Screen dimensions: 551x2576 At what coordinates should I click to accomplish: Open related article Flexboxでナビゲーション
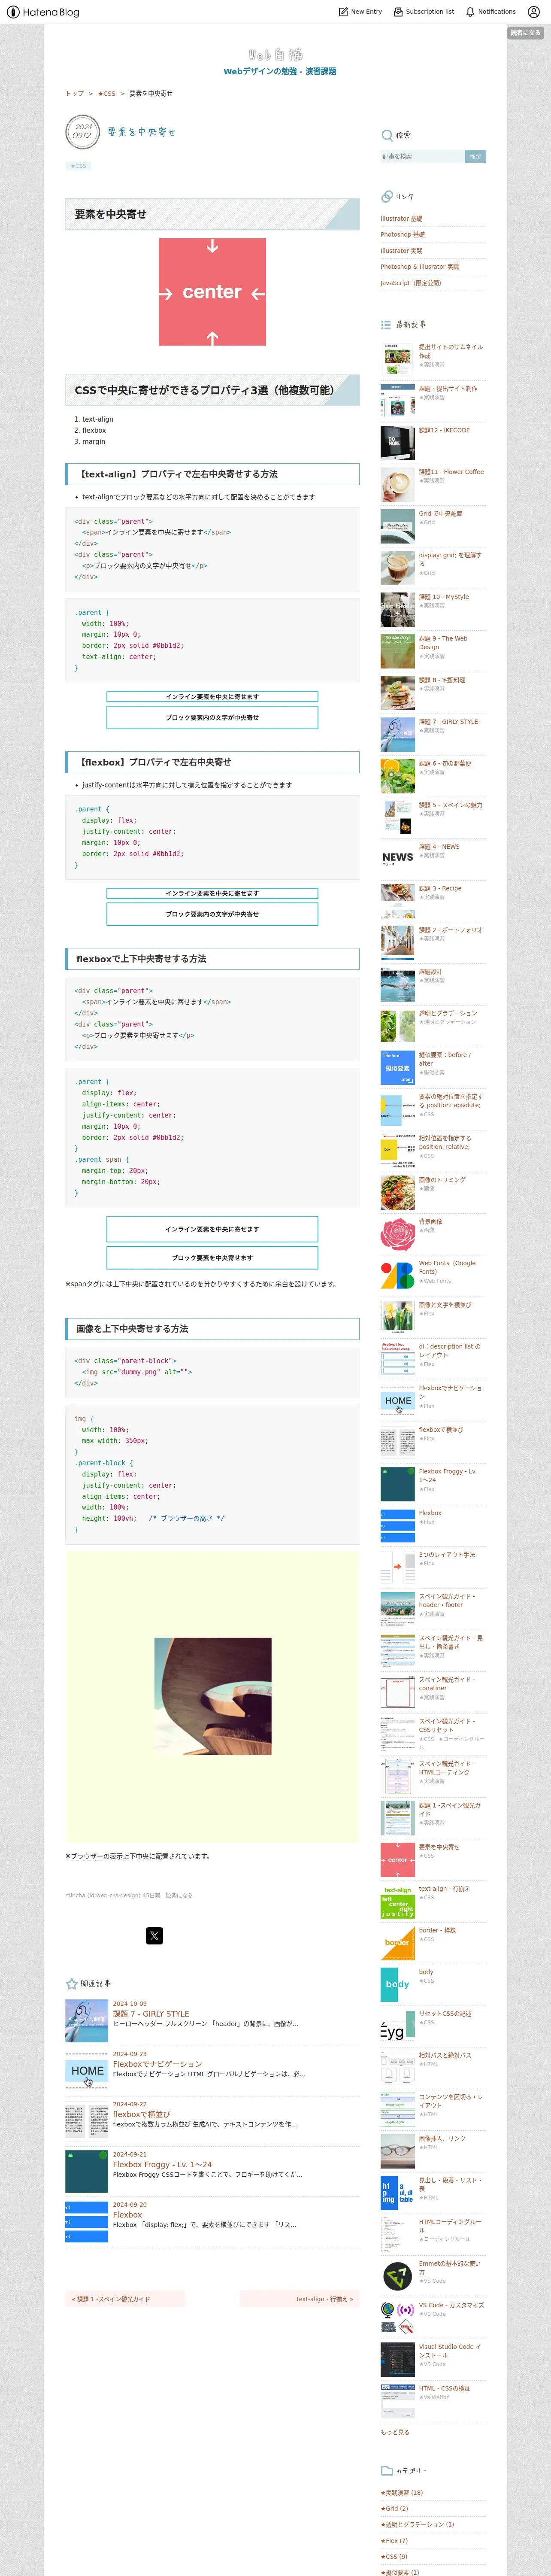[x=157, y=2064]
